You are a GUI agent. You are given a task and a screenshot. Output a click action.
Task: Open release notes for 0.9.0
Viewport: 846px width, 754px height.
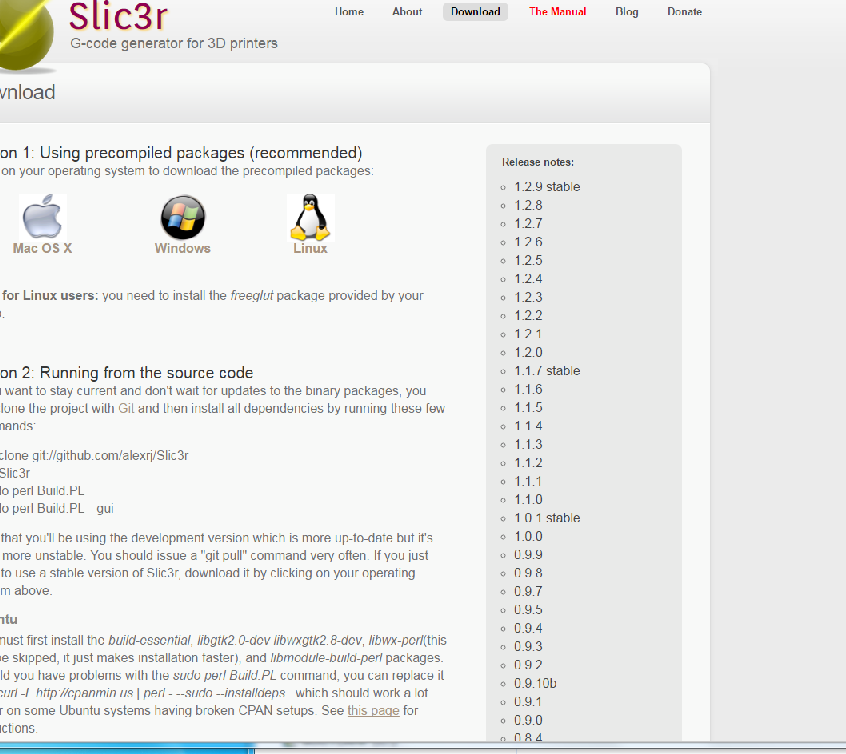point(528,720)
